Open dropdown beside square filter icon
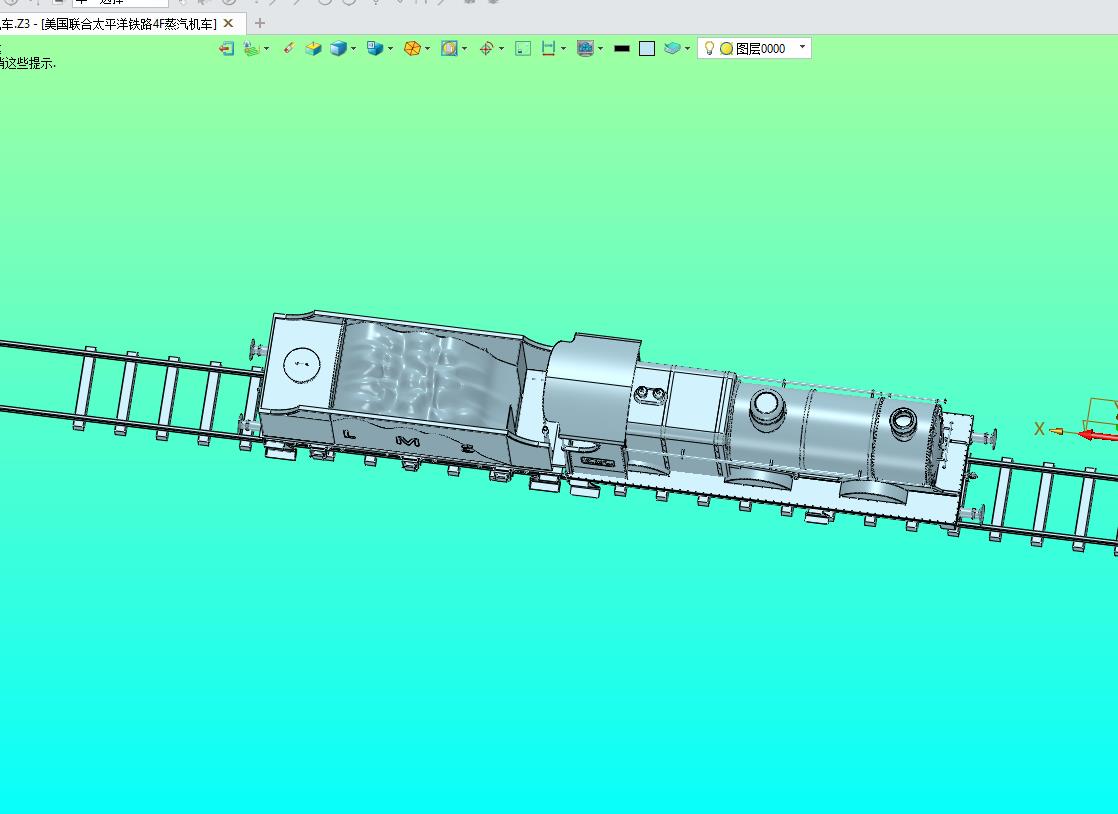1118x814 pixels. (464, 48)
